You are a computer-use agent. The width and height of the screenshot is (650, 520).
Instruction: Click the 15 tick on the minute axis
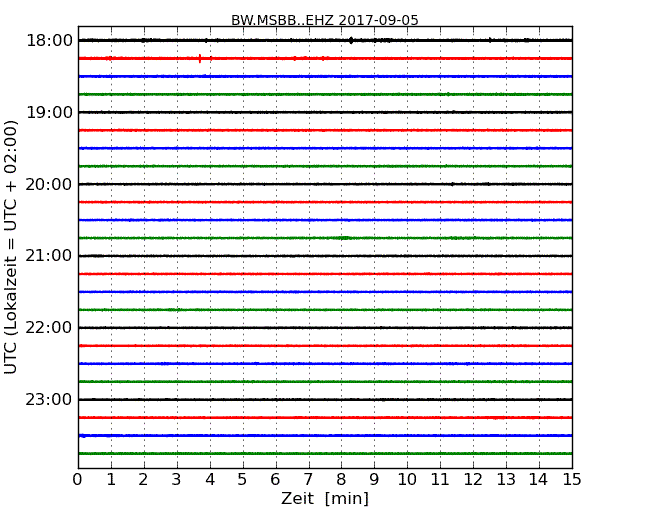click(x=572, y=479)
